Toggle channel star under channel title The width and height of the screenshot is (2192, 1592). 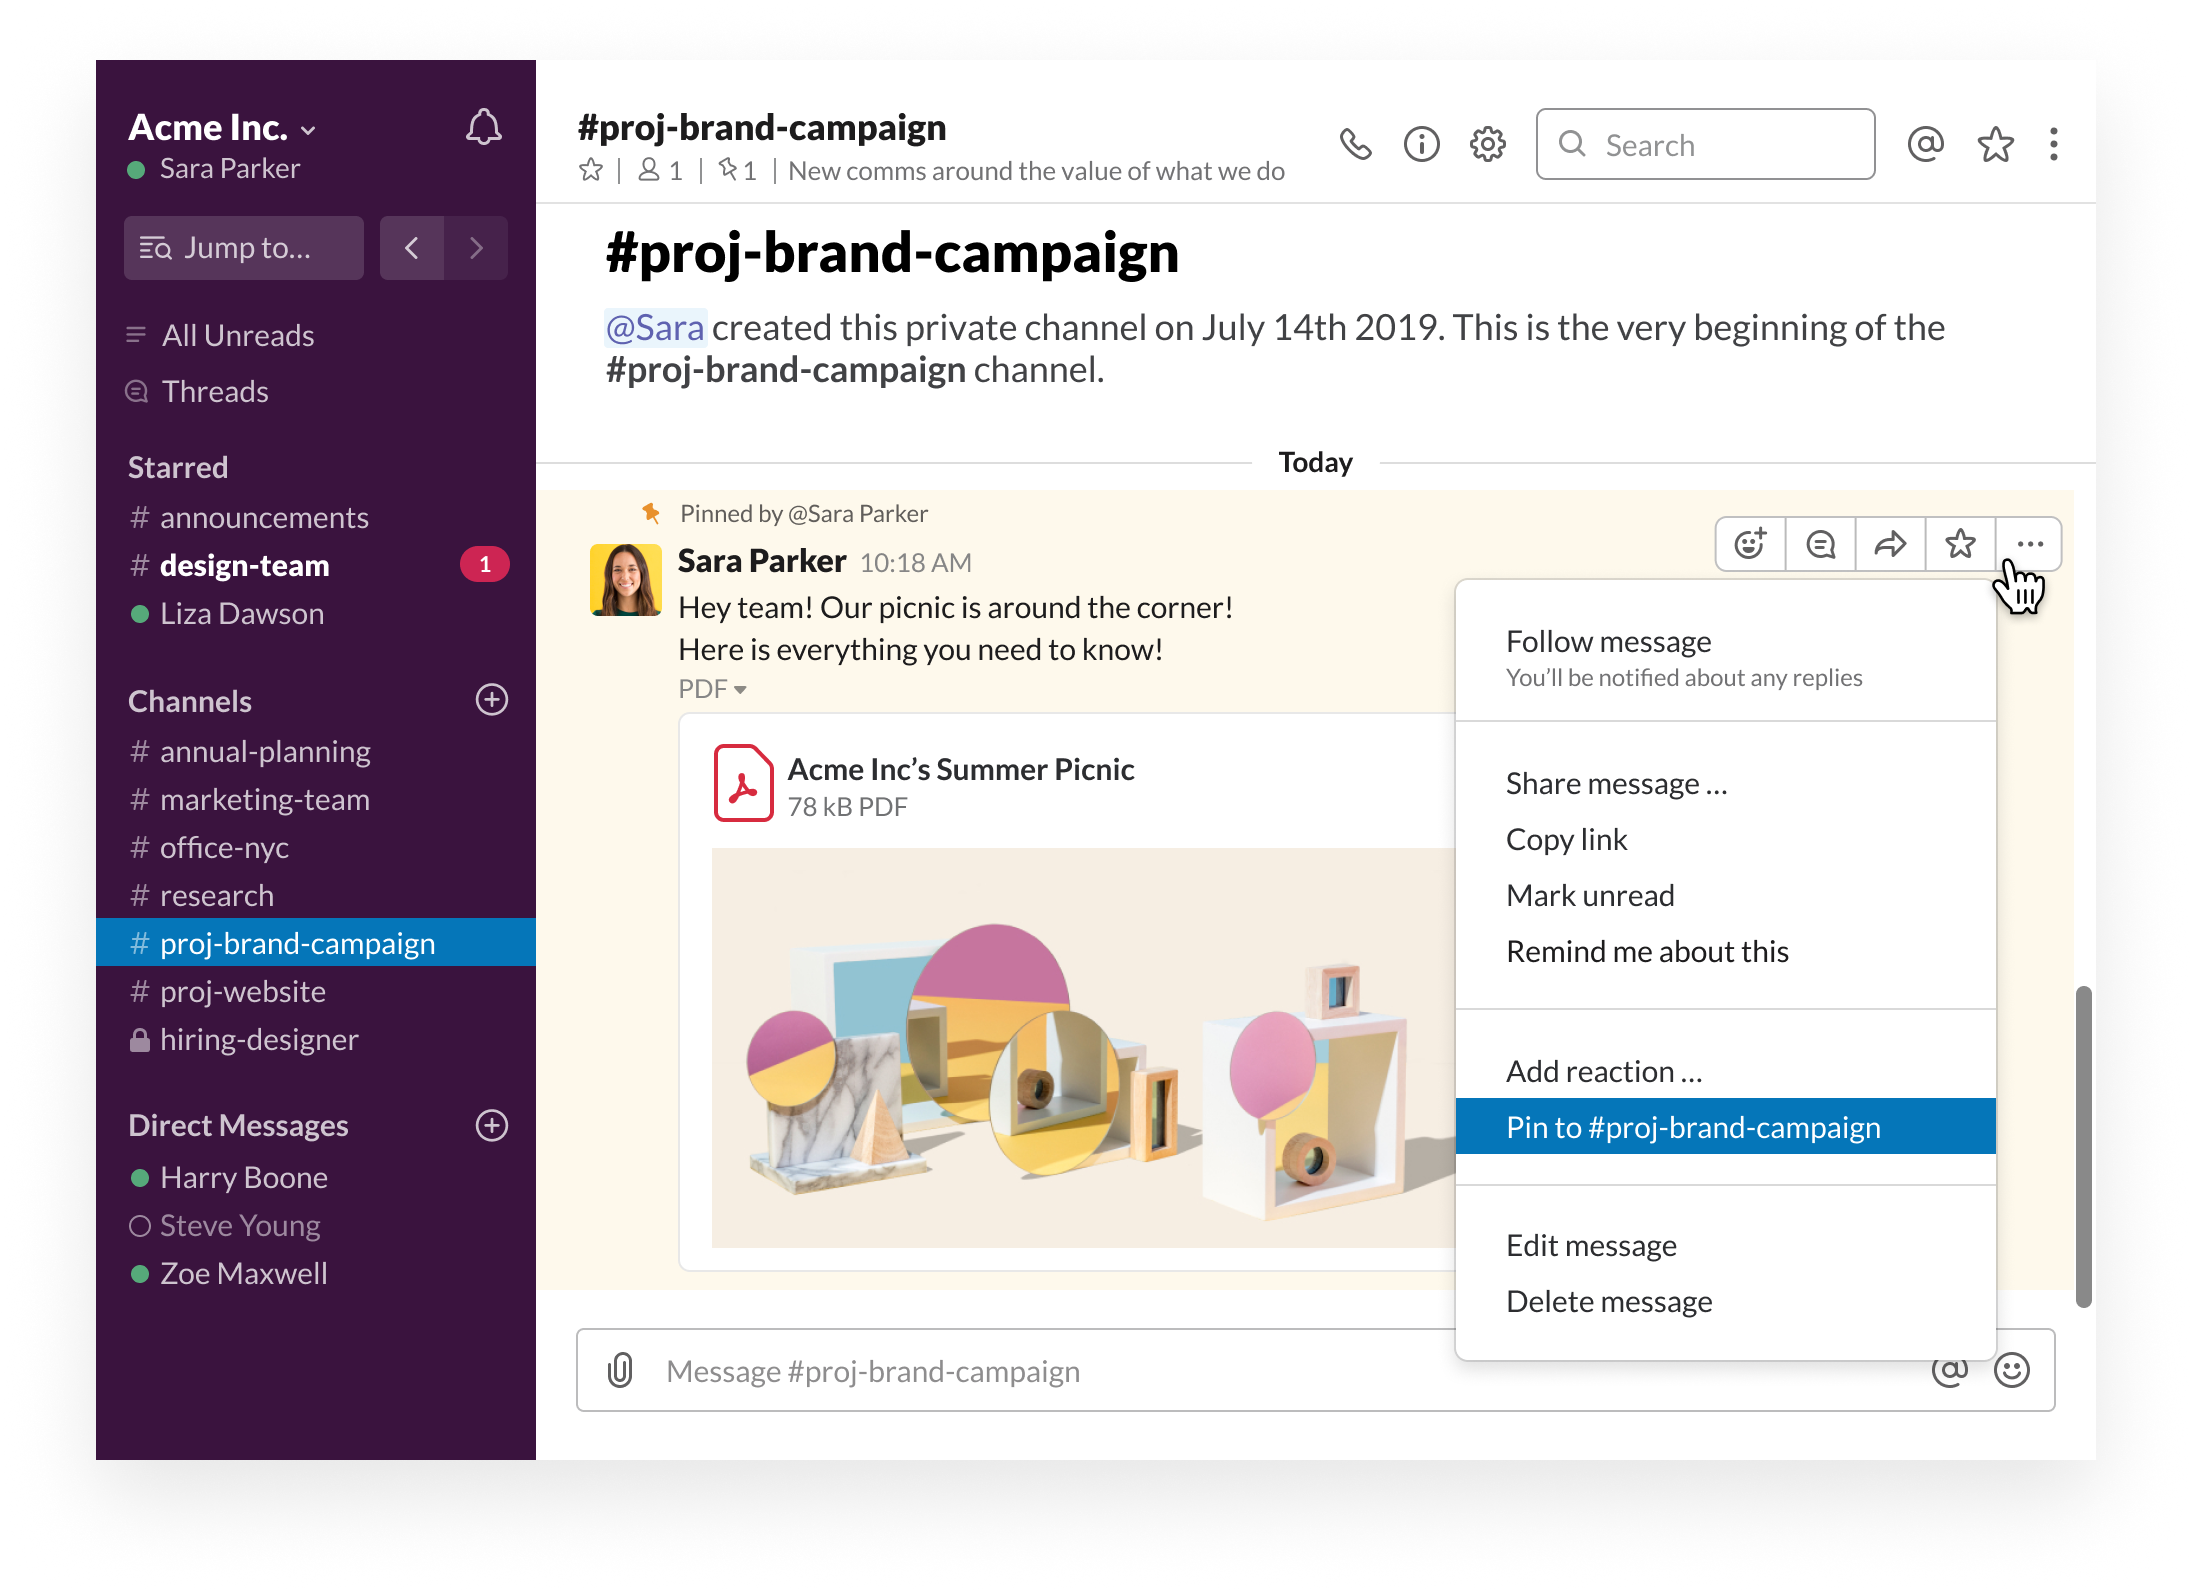point(591,171)
